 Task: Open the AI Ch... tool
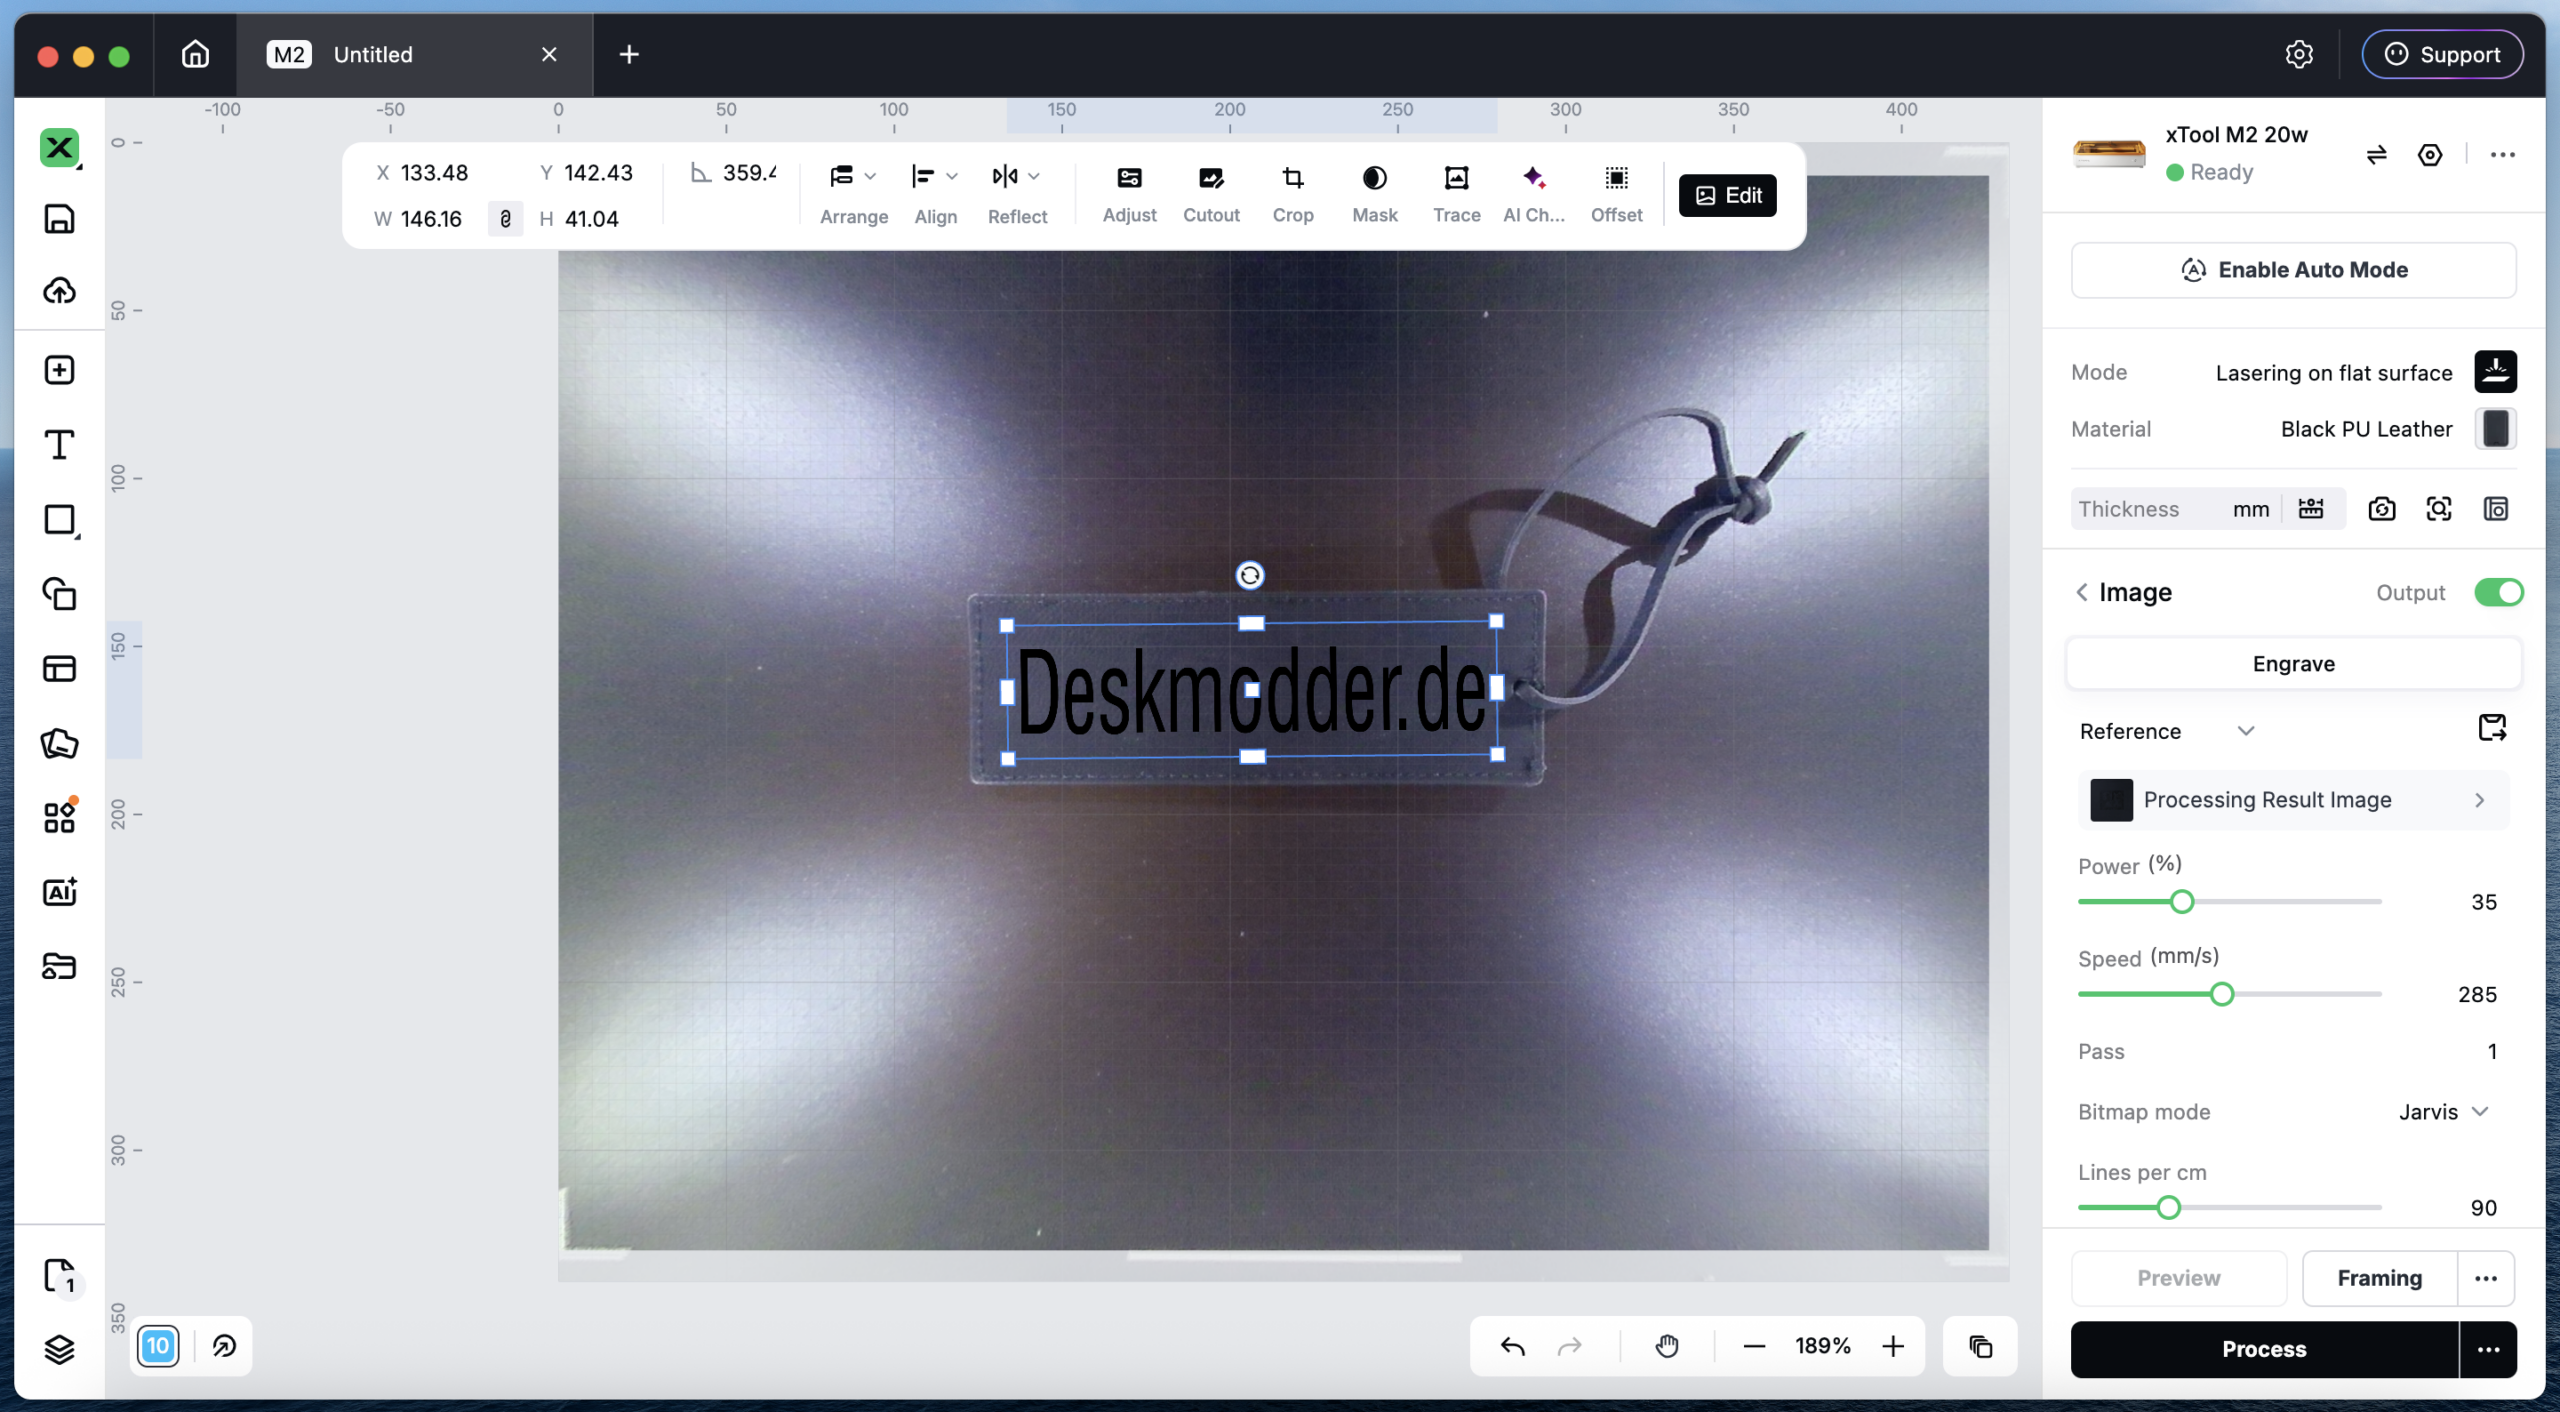tap(1534, 194)
